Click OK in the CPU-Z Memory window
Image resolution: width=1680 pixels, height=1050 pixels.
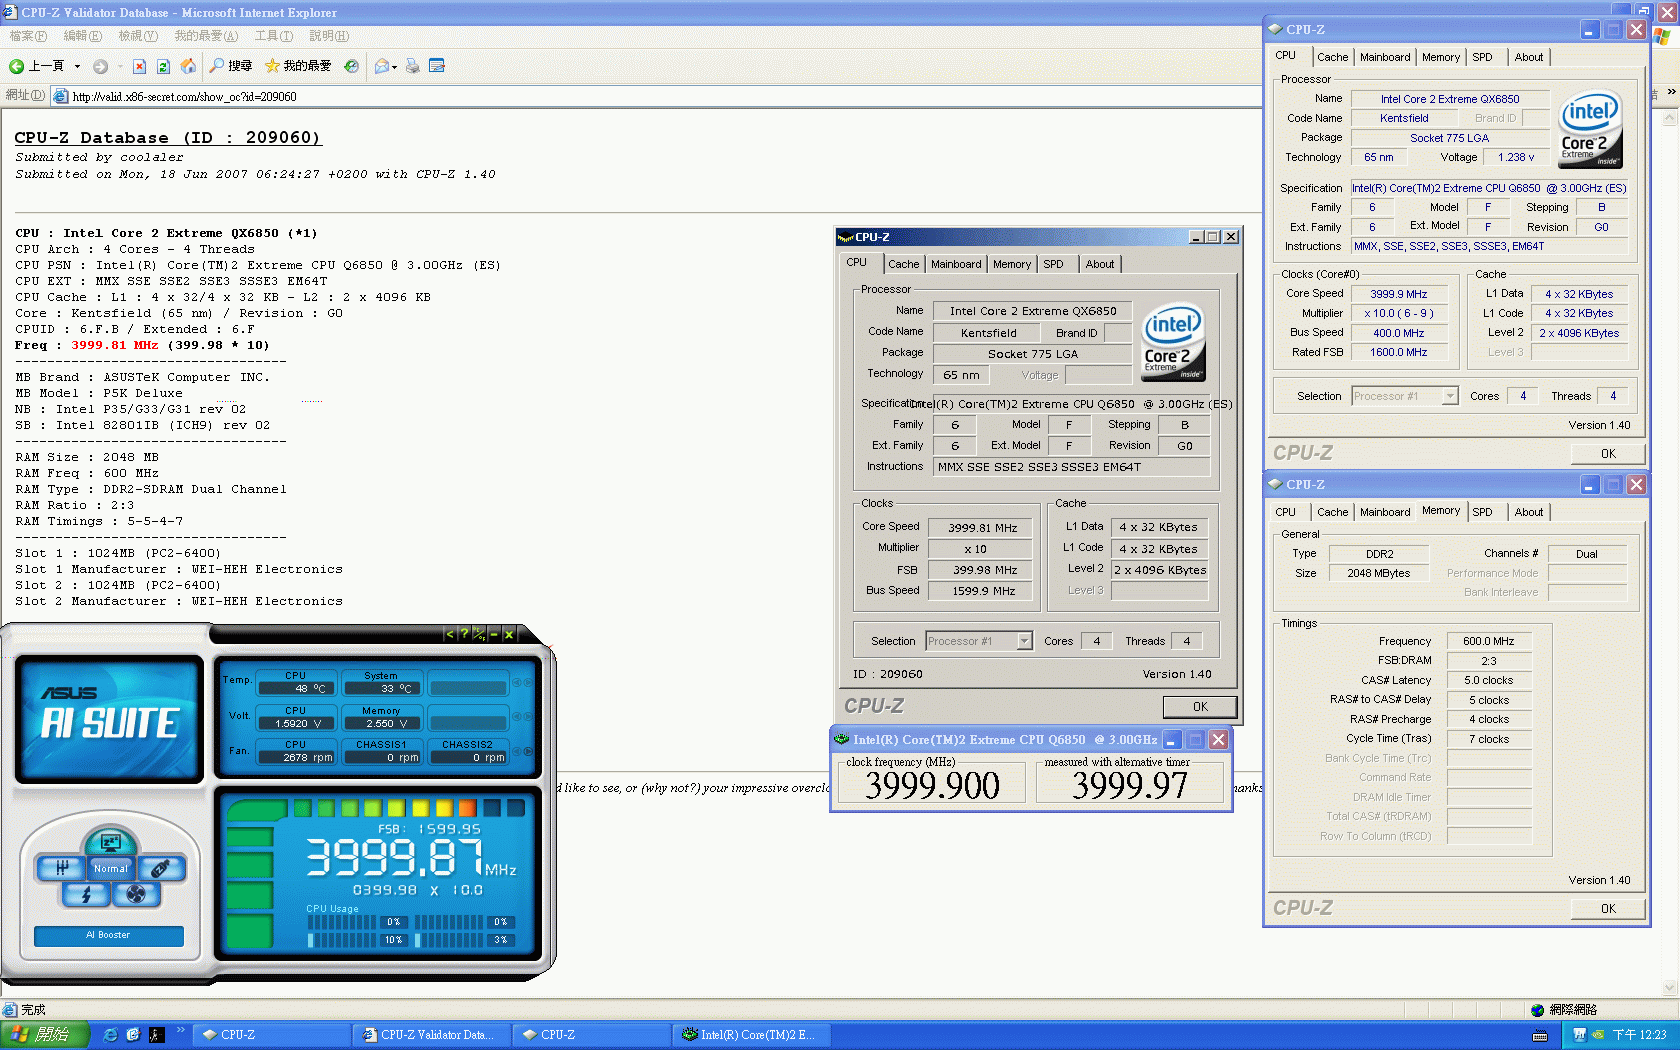click(x=1608, y=908)
